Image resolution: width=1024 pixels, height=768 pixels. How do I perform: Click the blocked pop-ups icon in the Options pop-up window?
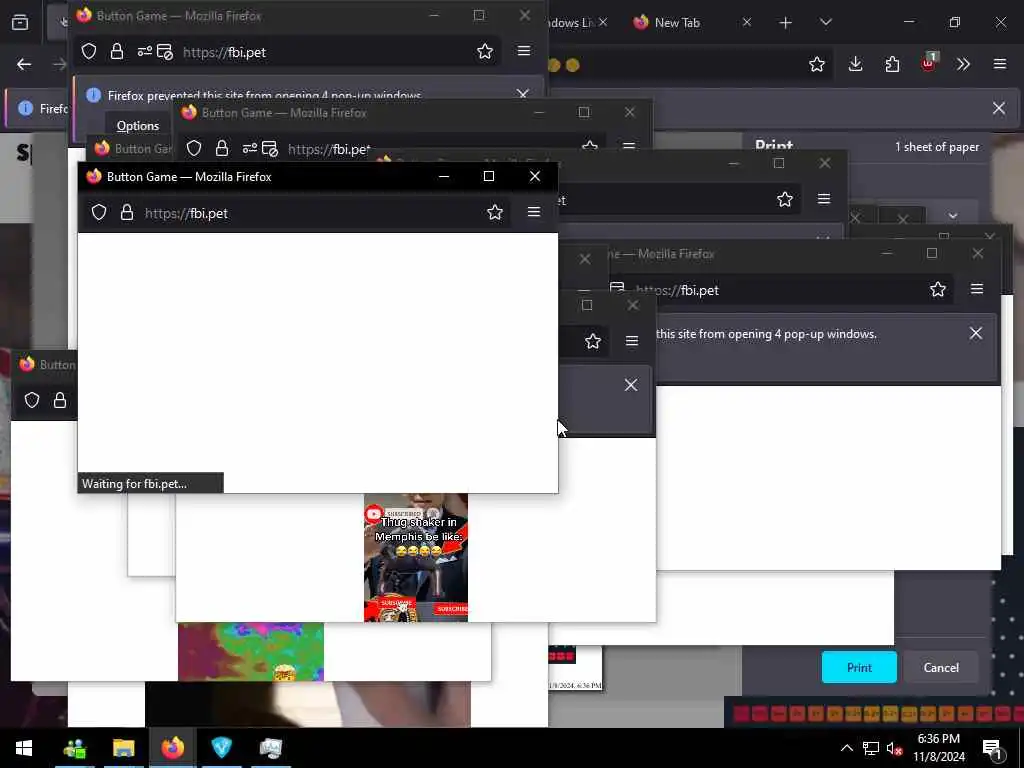pyautogui.click(x=165, y=52)
